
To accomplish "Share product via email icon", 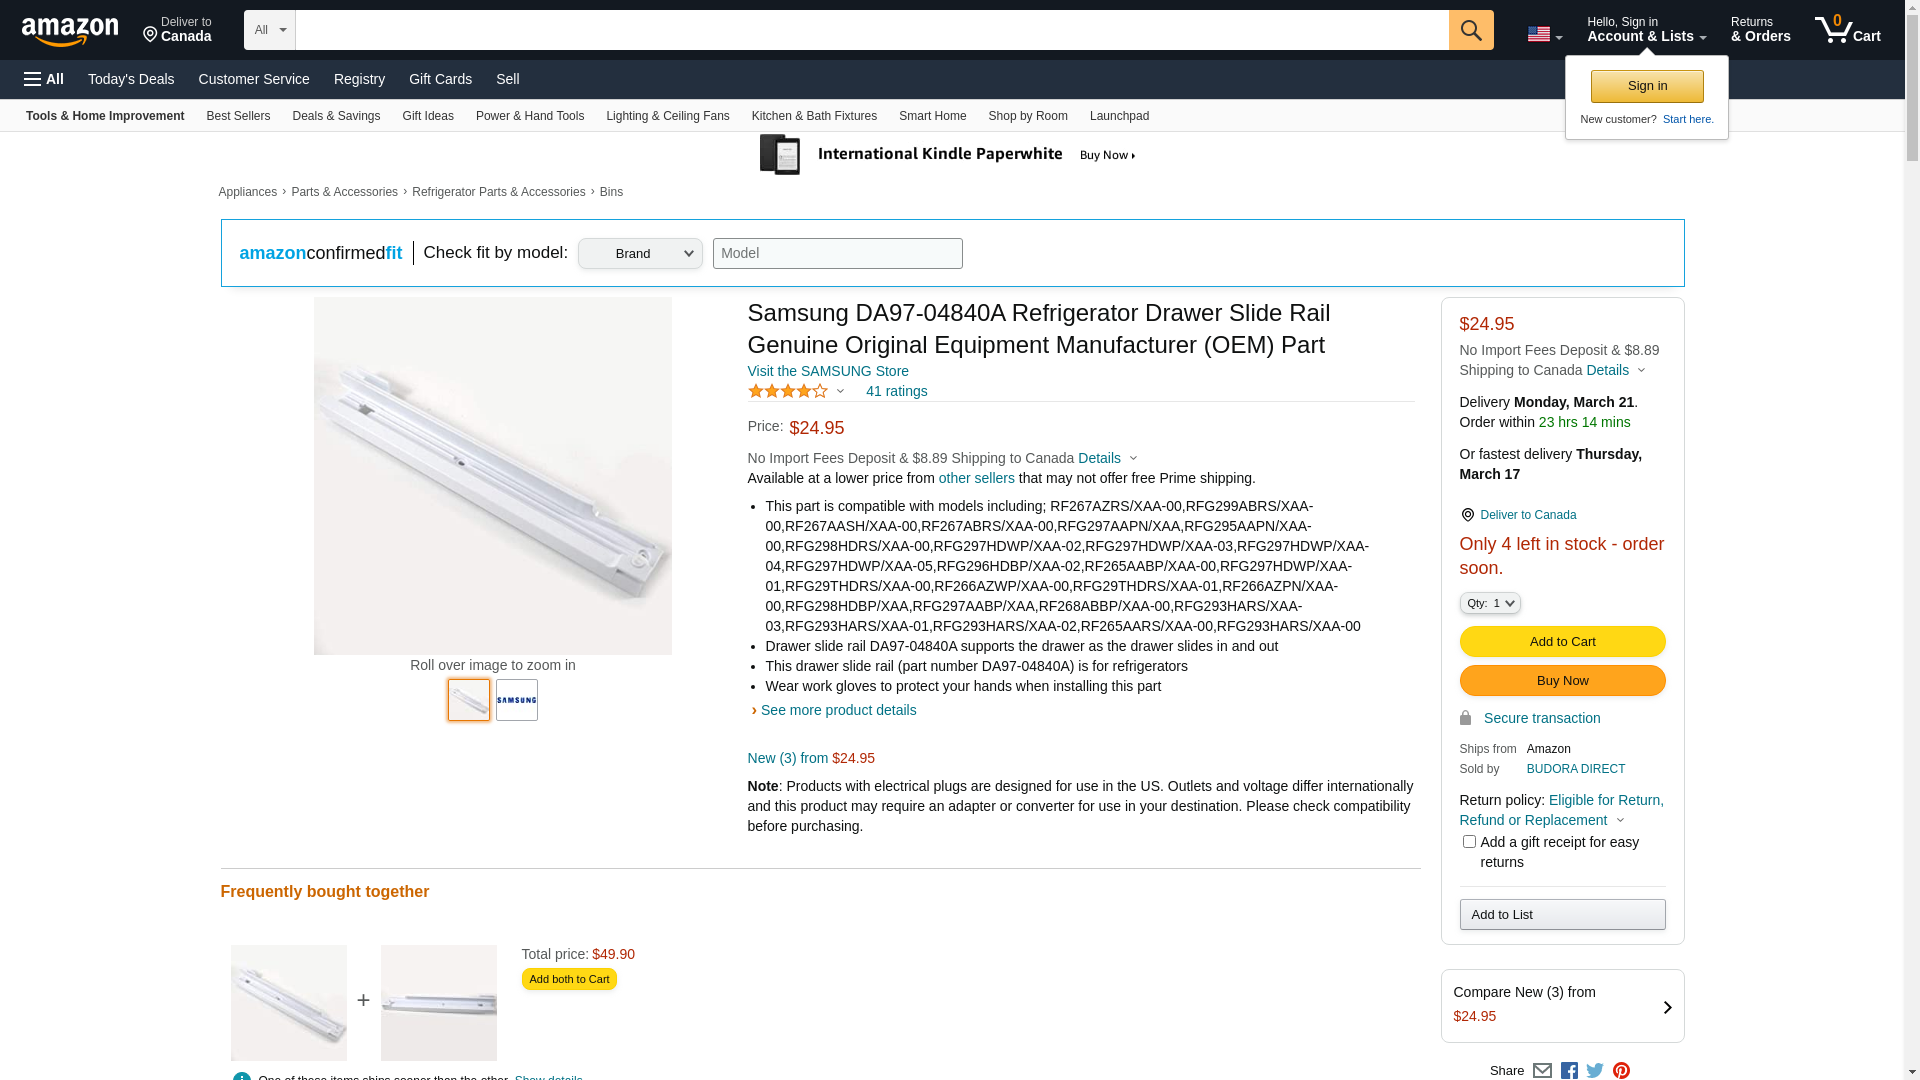I will 1542,1070.
